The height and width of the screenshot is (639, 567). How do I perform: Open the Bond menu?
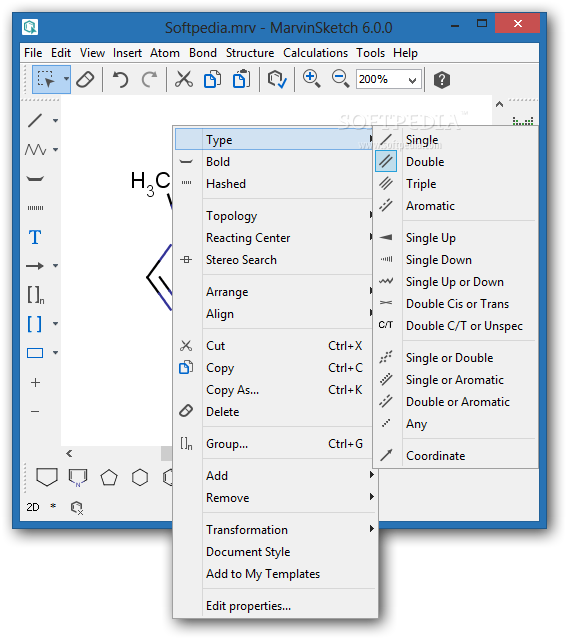coord(203,53)
